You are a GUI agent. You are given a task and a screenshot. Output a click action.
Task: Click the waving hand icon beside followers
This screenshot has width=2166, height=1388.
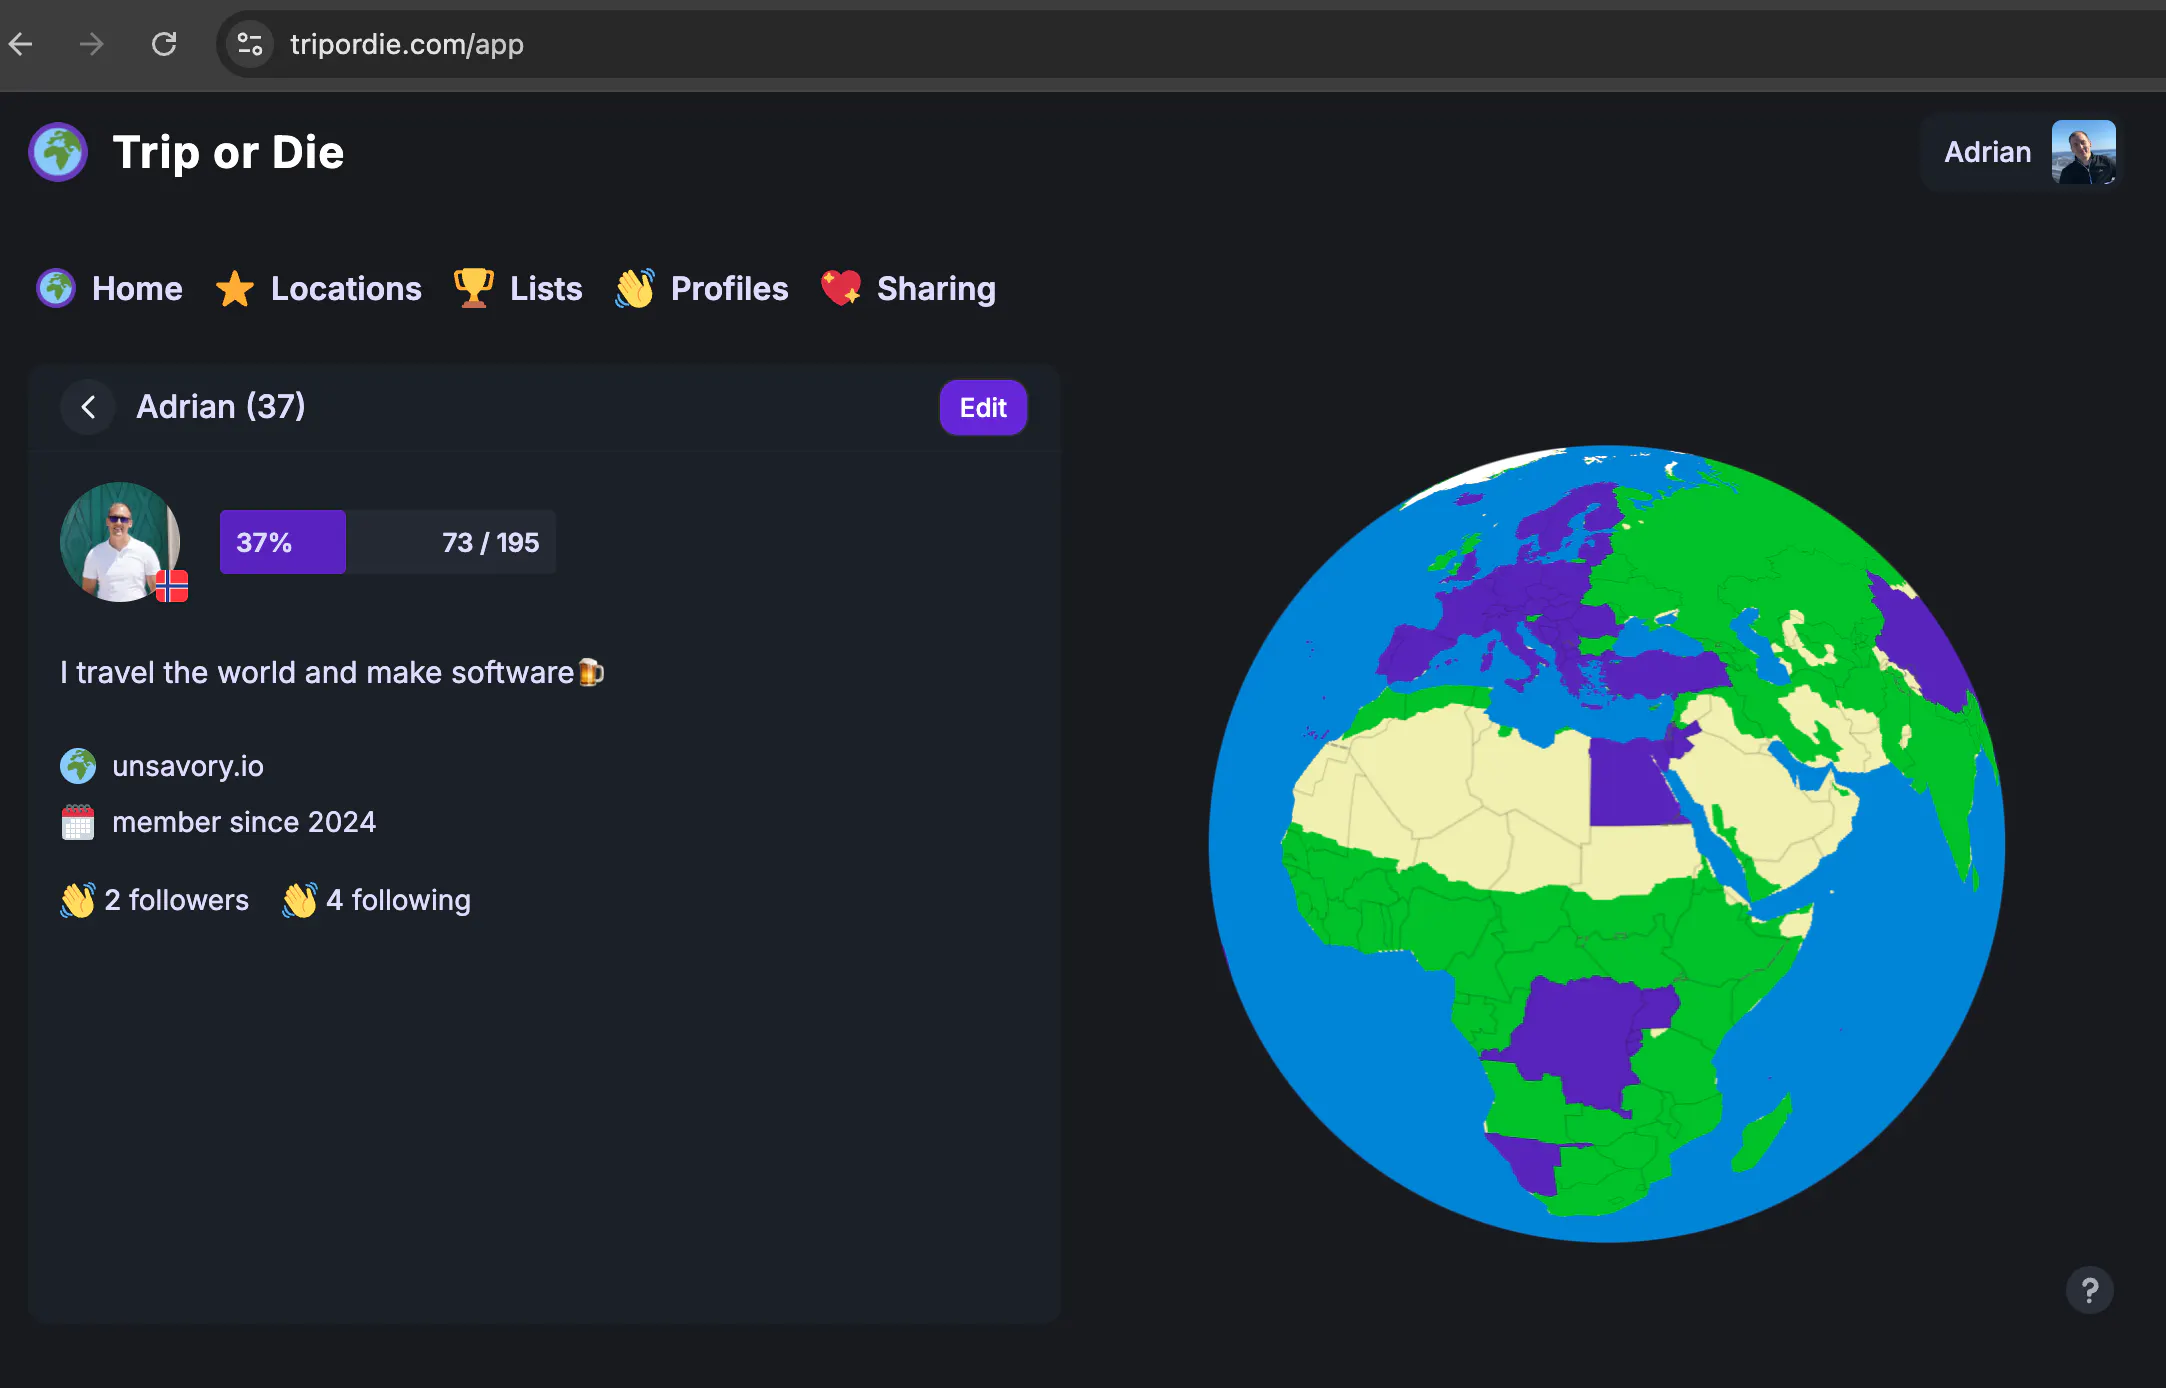[78, 900]
